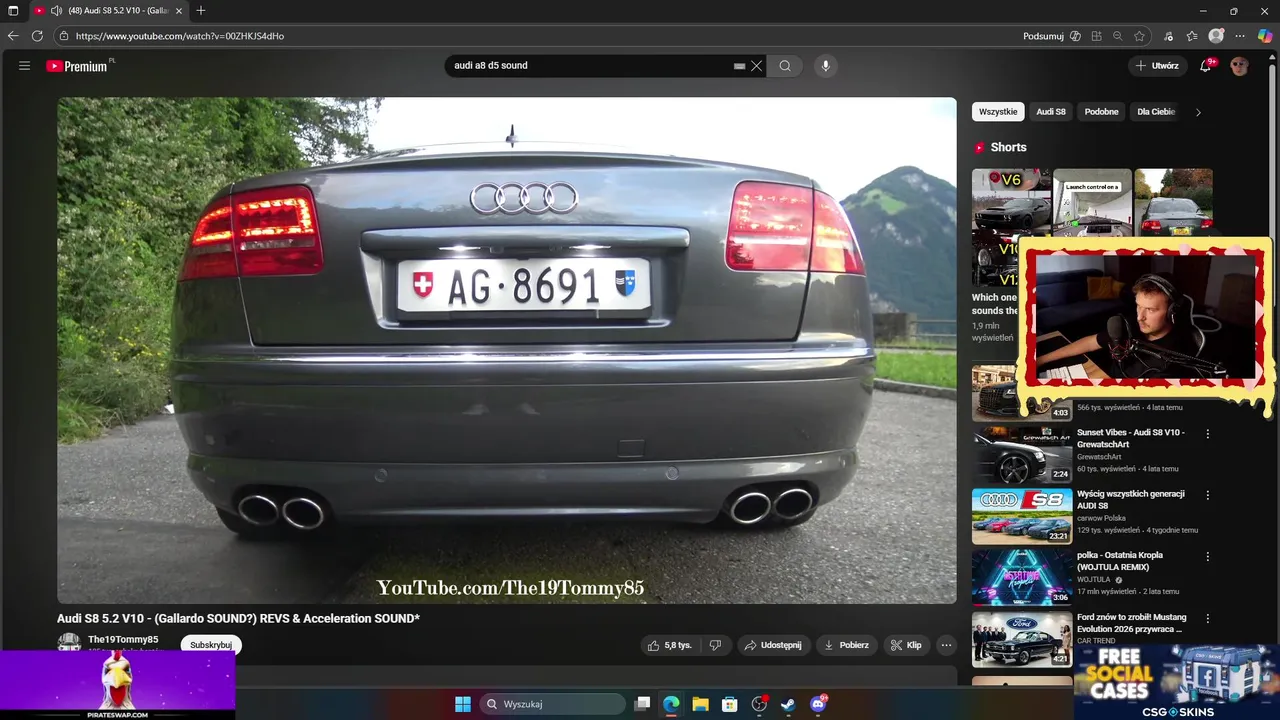Show more filter chips with right chevron
The image size is (1280, 720).
(1198, 112)
